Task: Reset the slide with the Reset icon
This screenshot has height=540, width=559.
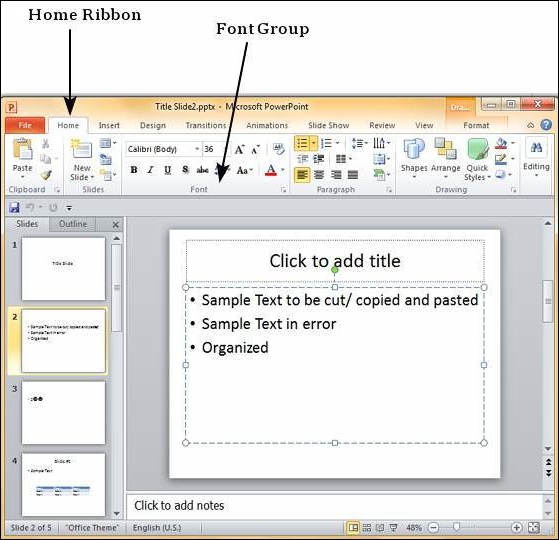Action: tap(106, 159)
